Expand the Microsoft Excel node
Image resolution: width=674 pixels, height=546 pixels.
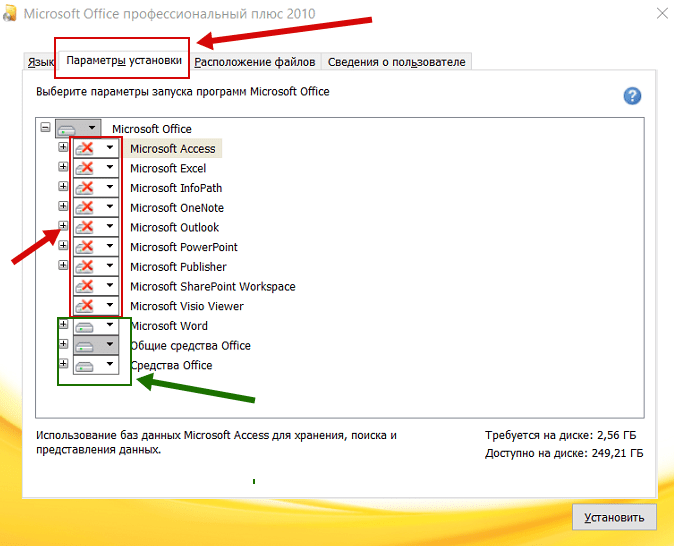click(63, 167)
